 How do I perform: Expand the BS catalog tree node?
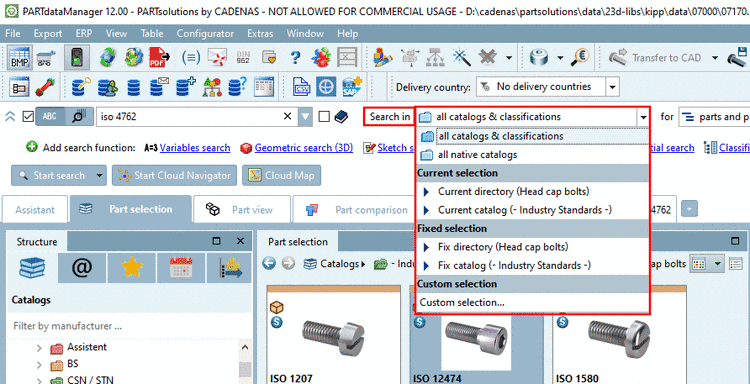click(39, 365)
